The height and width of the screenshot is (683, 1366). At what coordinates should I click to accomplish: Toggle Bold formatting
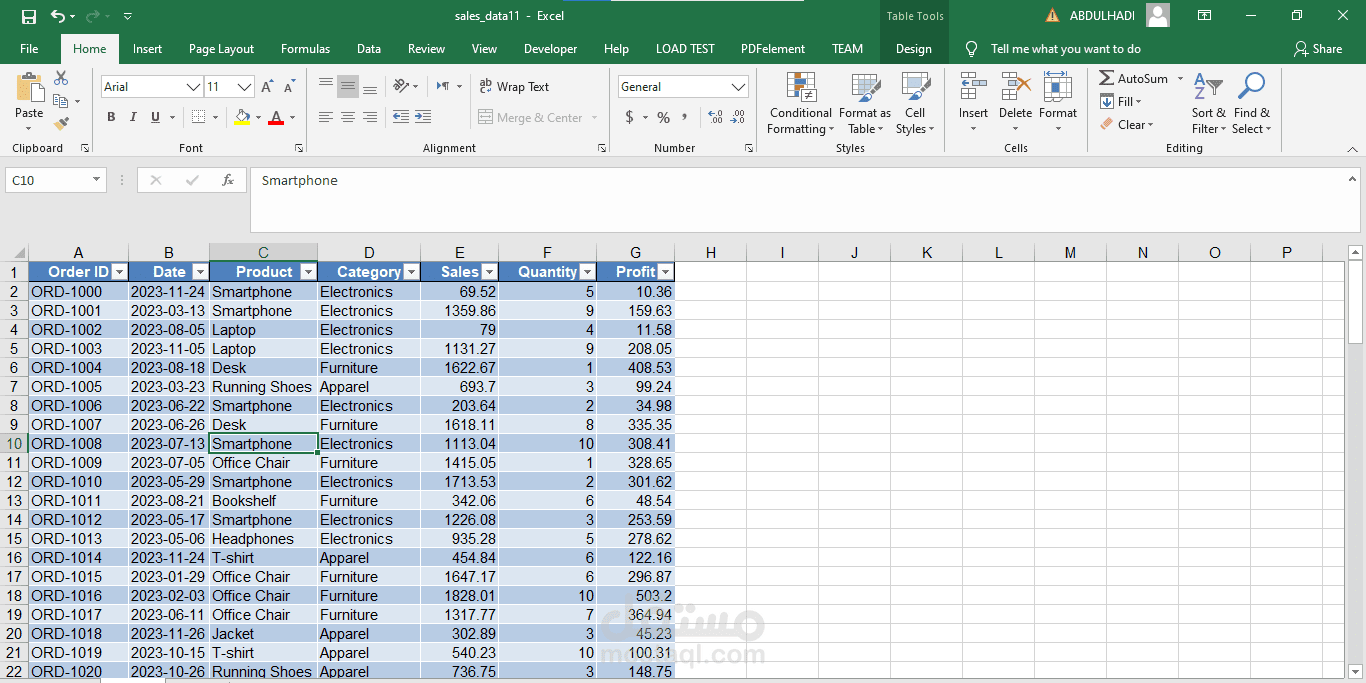111,117
